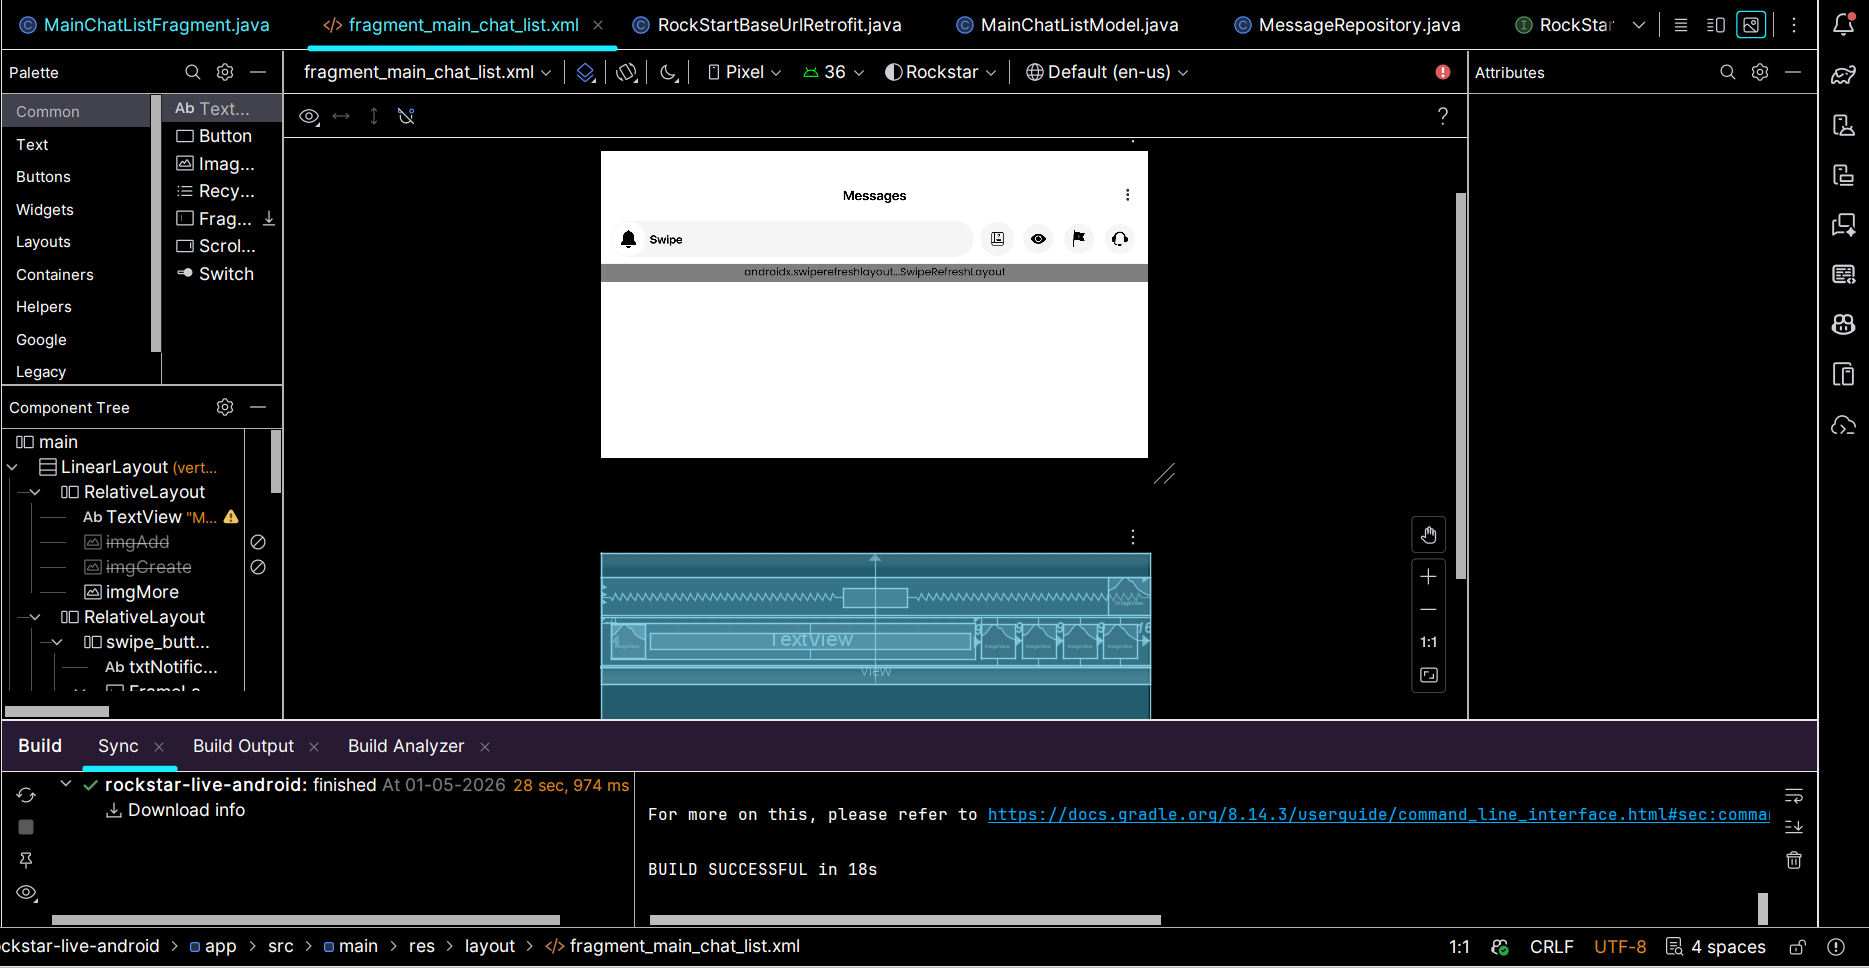Viewport: 1869px width, 968px height.
Task: Switch to MainChatListFragment.java tab
Action: (x=145, y=25)
